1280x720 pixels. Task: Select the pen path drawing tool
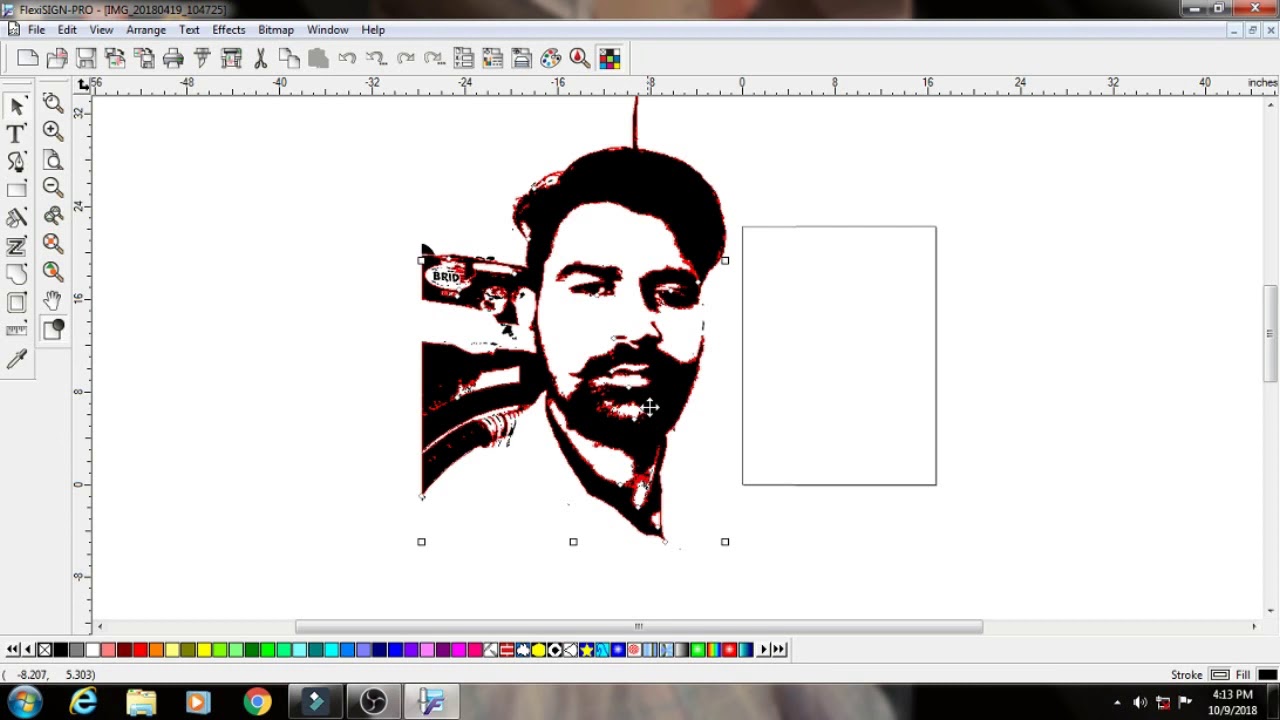click(x=16, y=161)
